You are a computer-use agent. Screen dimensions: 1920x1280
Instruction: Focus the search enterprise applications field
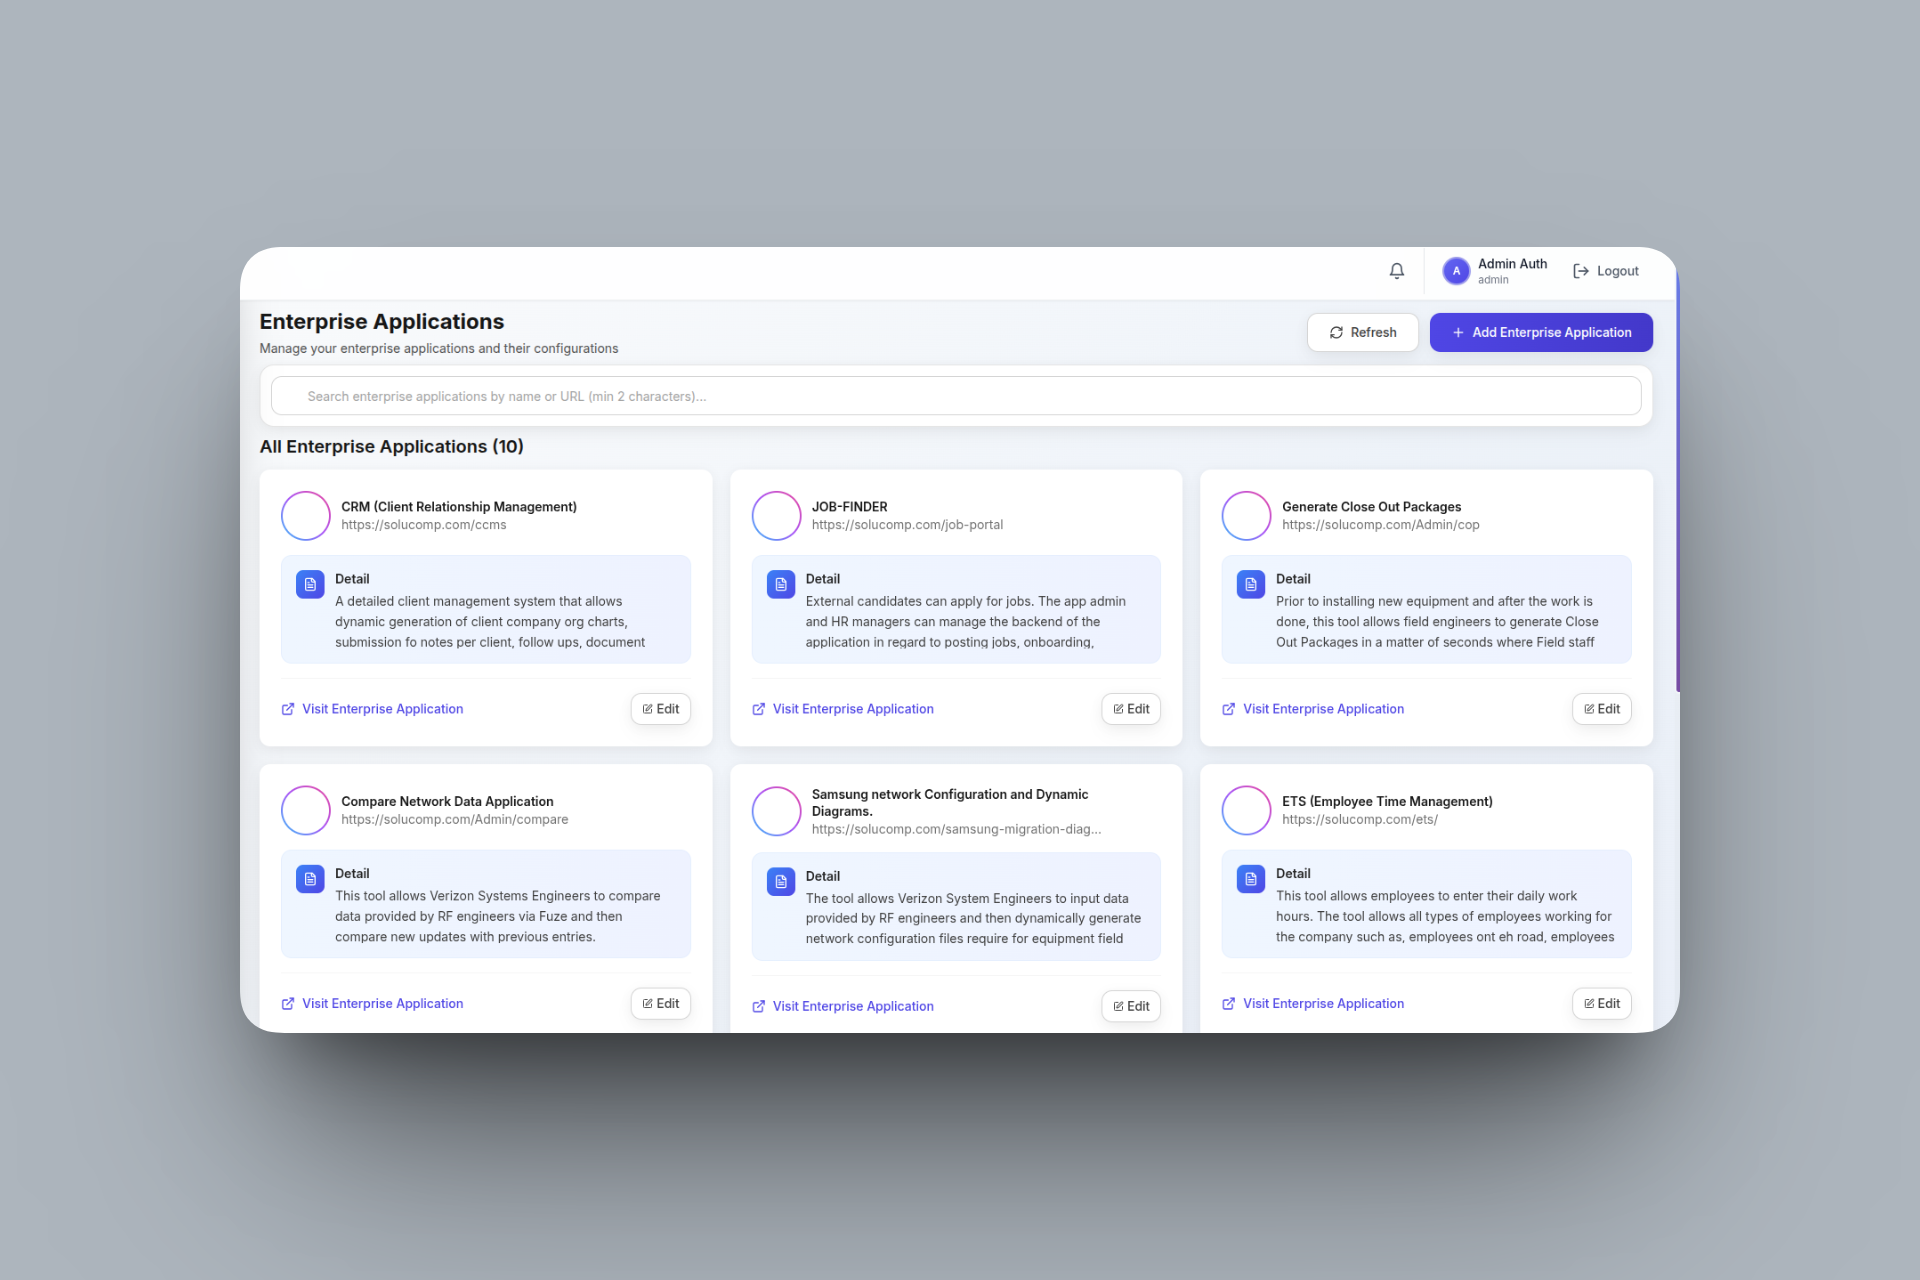(956, 396)
